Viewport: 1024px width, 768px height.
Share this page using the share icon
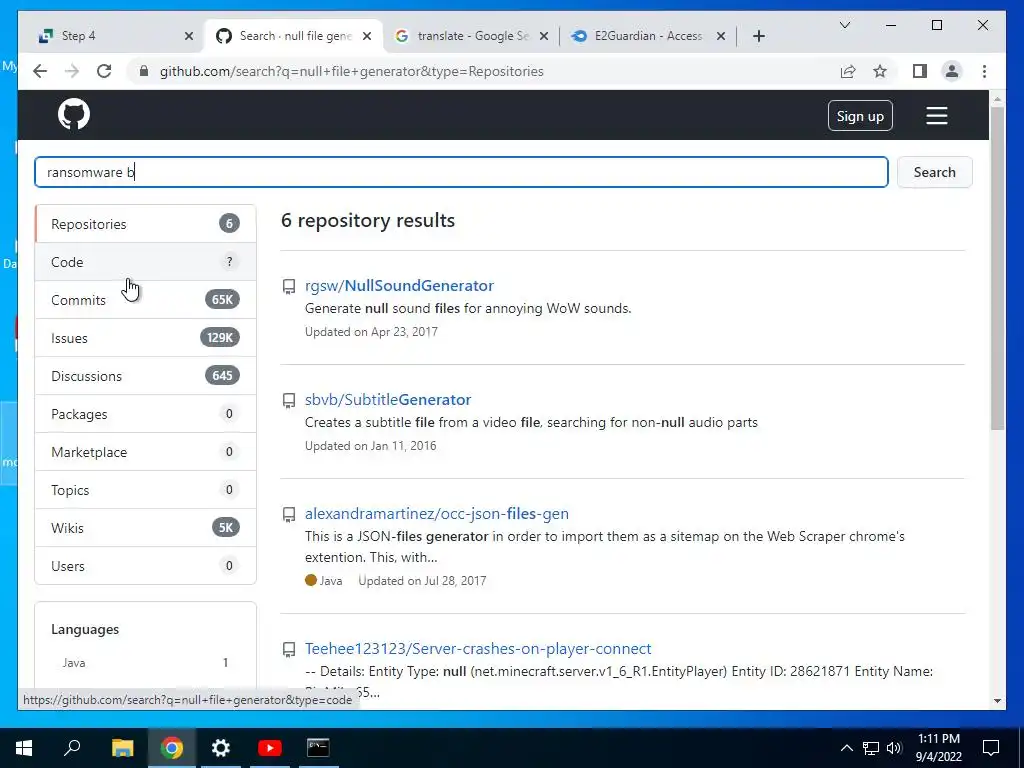[x=848, y=71]
